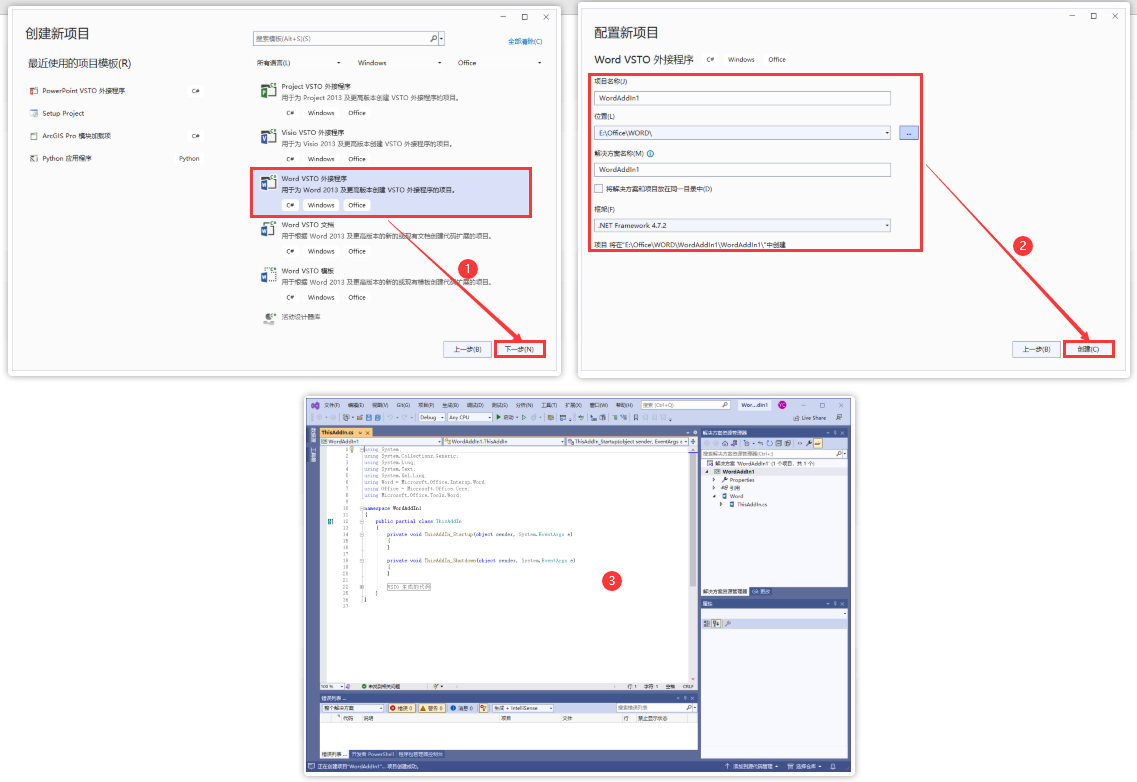The image size is (1137, 782).
Task: Click the Word VSTO 文档 template icon
Action: coord(268,229)
